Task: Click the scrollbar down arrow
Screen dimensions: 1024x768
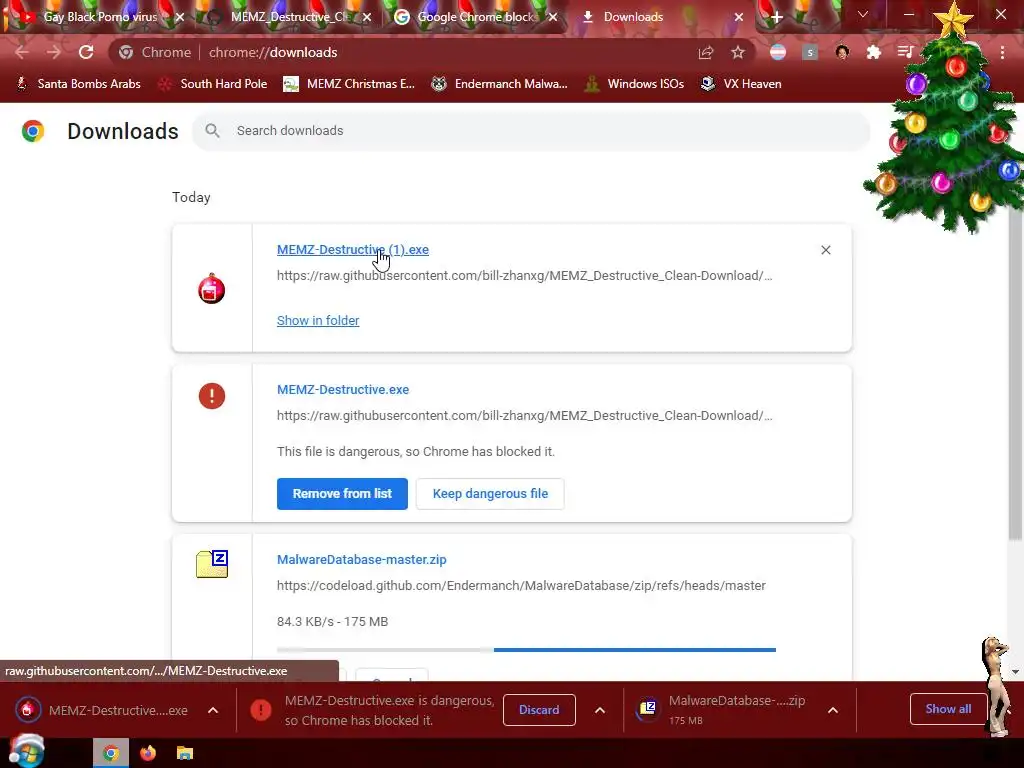Action: [x=1016, y=671]
